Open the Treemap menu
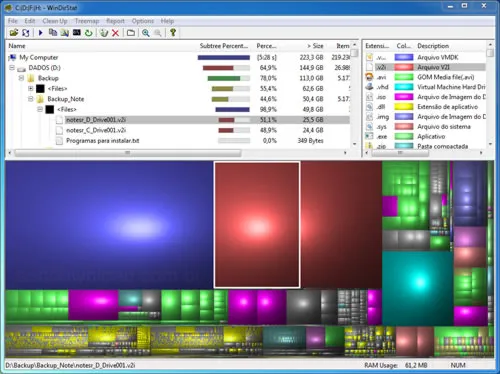The height and width of the screenshot is (374, 500). 87,21
